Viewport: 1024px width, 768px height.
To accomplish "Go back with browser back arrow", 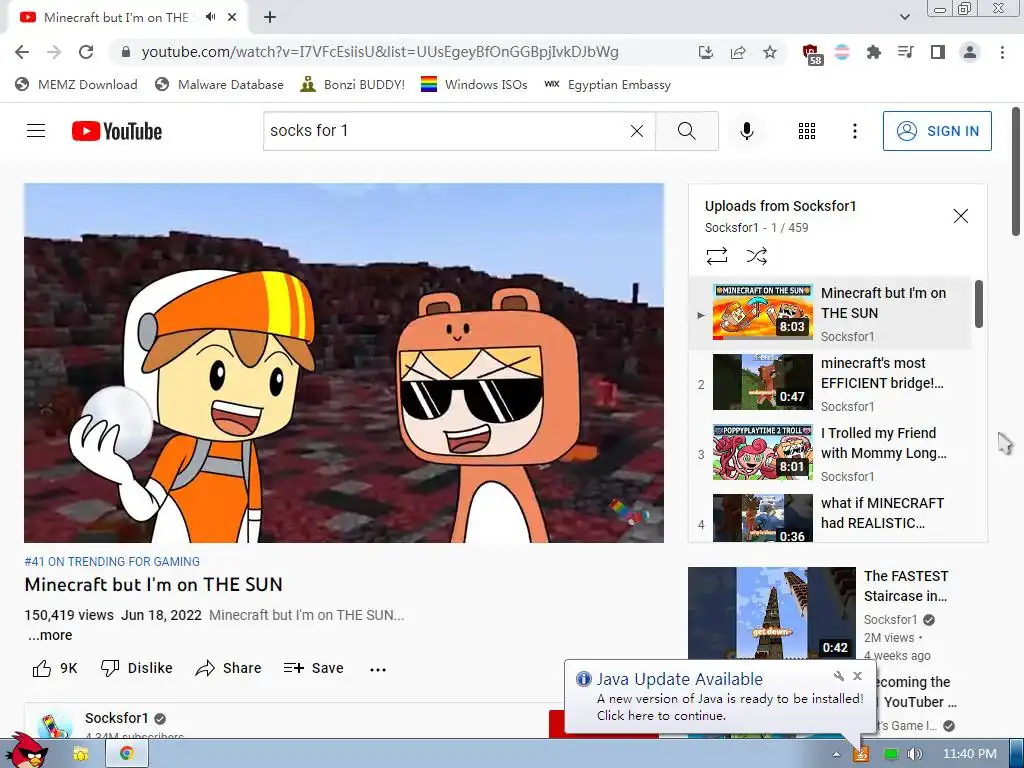I will pyautogui.click(x=22, y=52).
